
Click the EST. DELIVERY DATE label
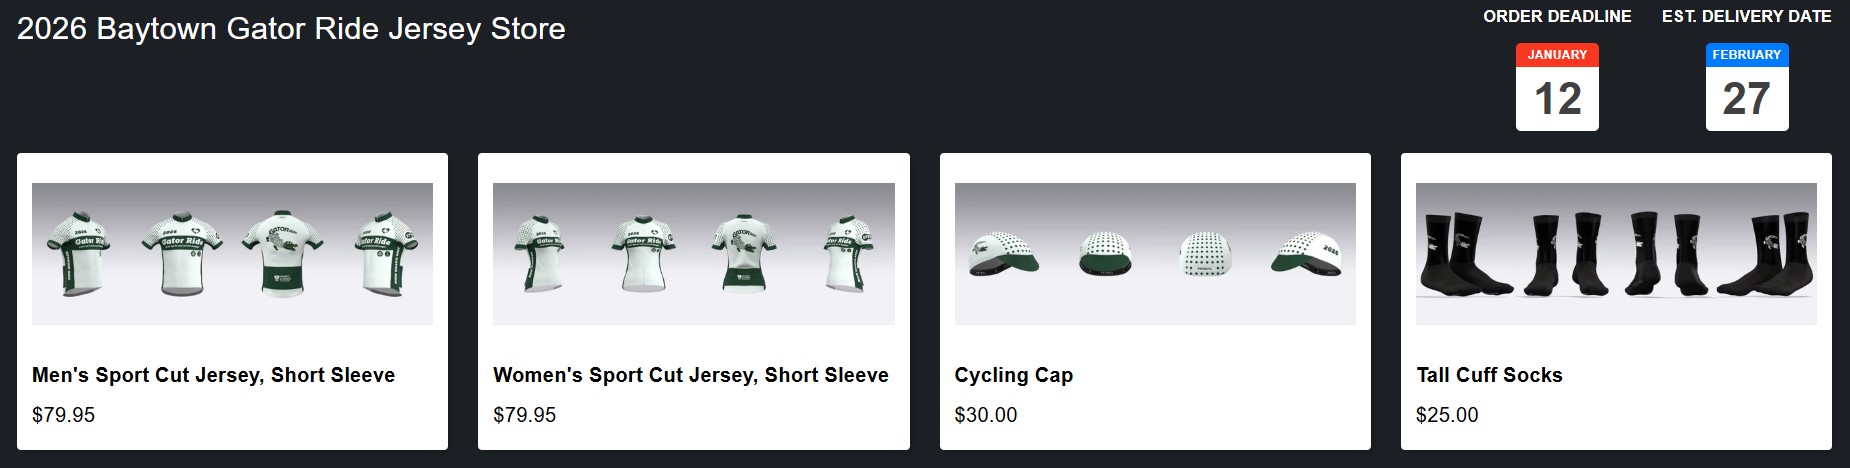(1747, 16)
